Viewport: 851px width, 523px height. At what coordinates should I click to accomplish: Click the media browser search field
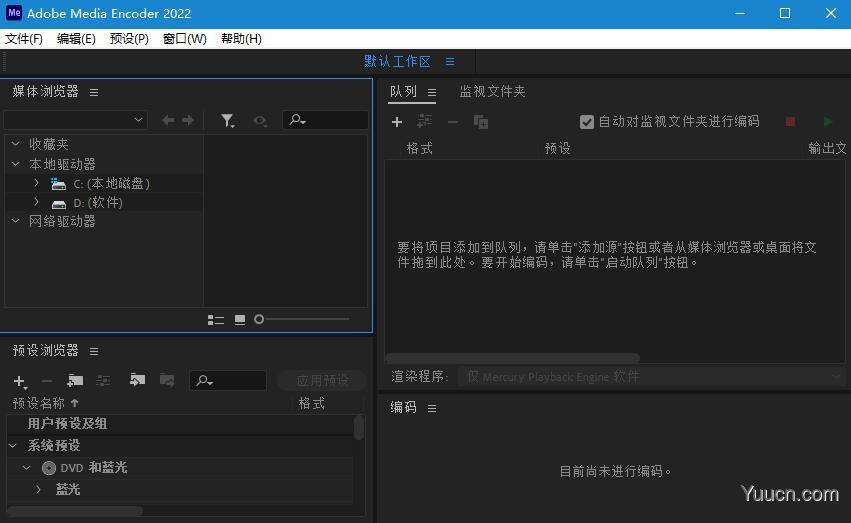[x=325, y=120]
